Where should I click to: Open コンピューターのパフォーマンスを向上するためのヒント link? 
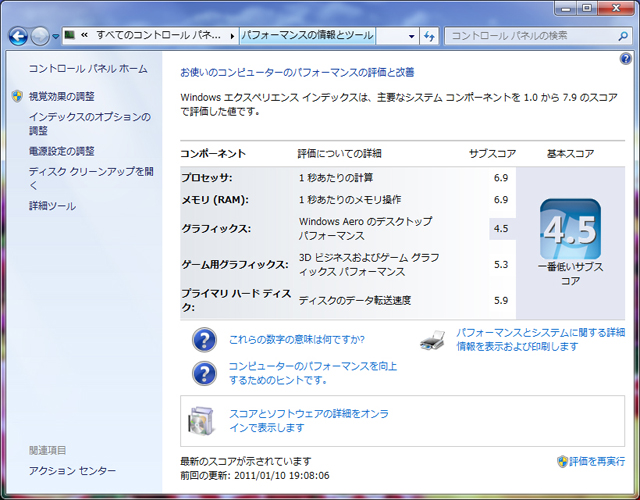pyautogui.click(x=313, y=373)
